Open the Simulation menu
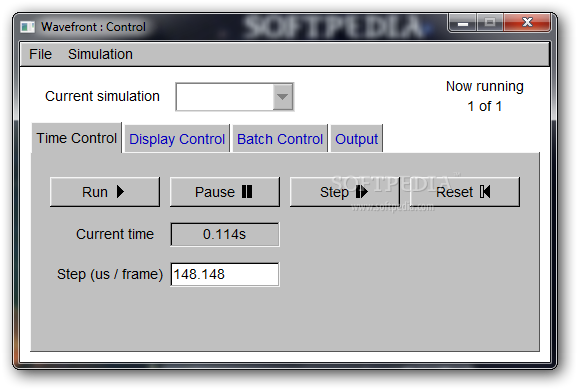The image size is (578, 390). click(x=100, y=54)
